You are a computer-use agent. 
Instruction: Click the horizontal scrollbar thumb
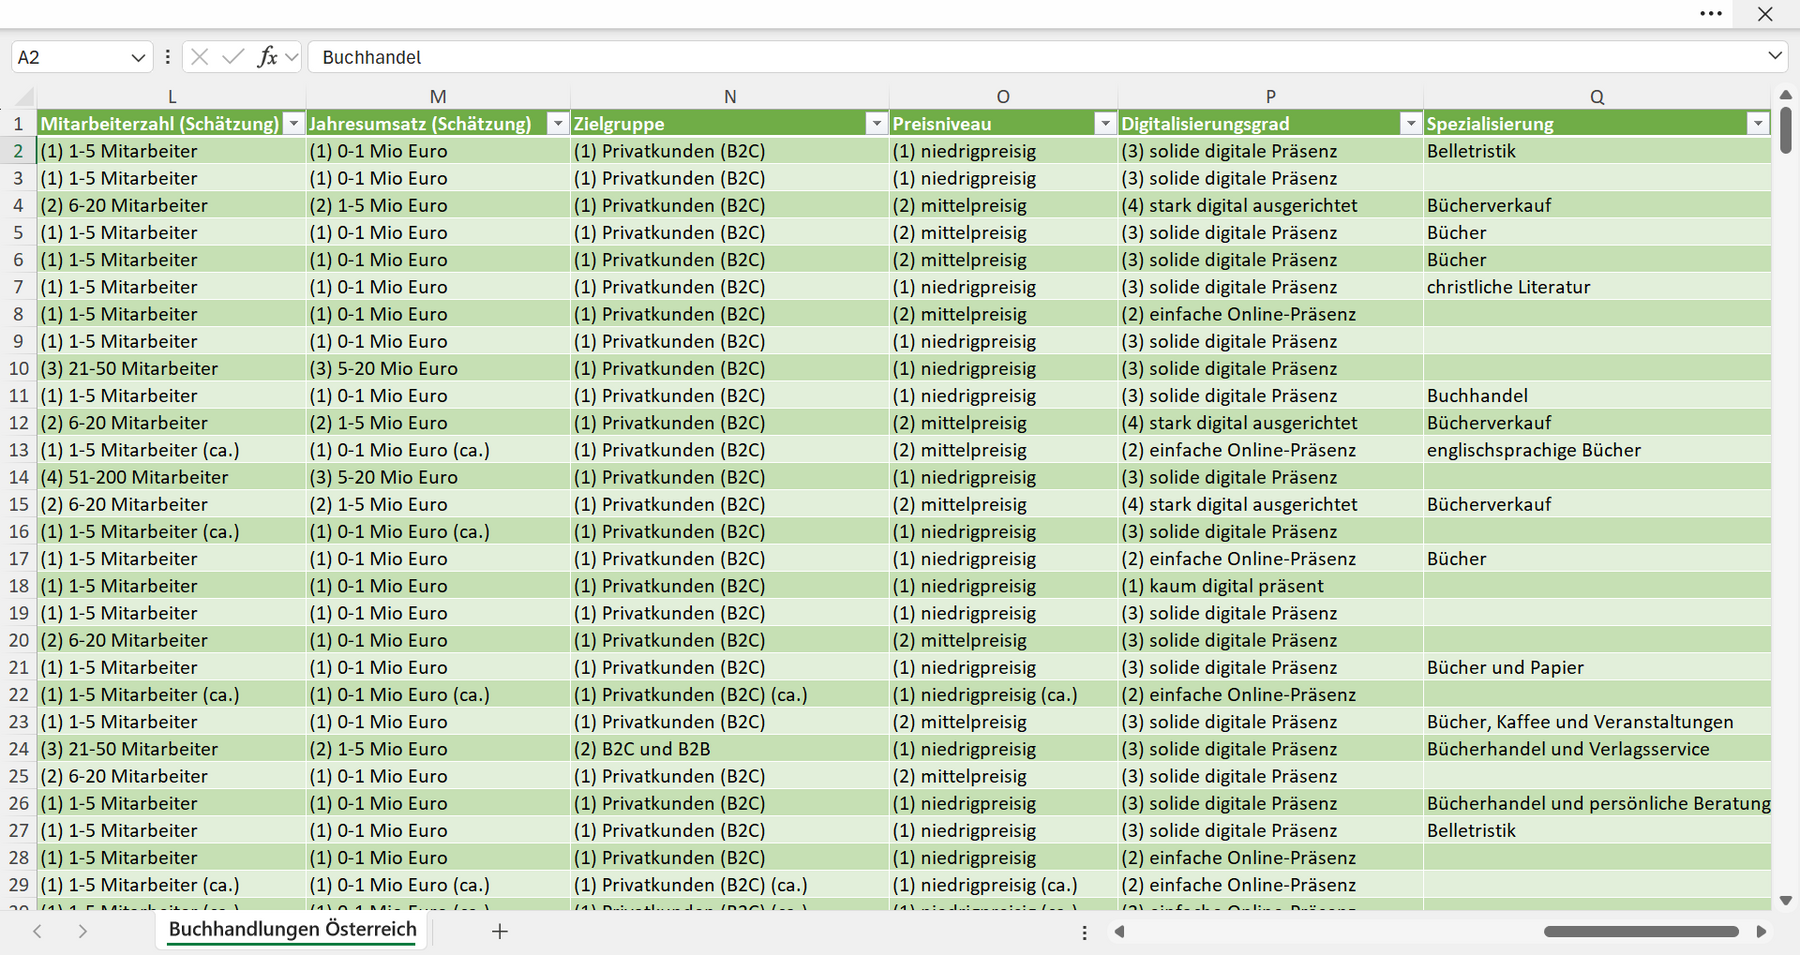coord(1641,932)
